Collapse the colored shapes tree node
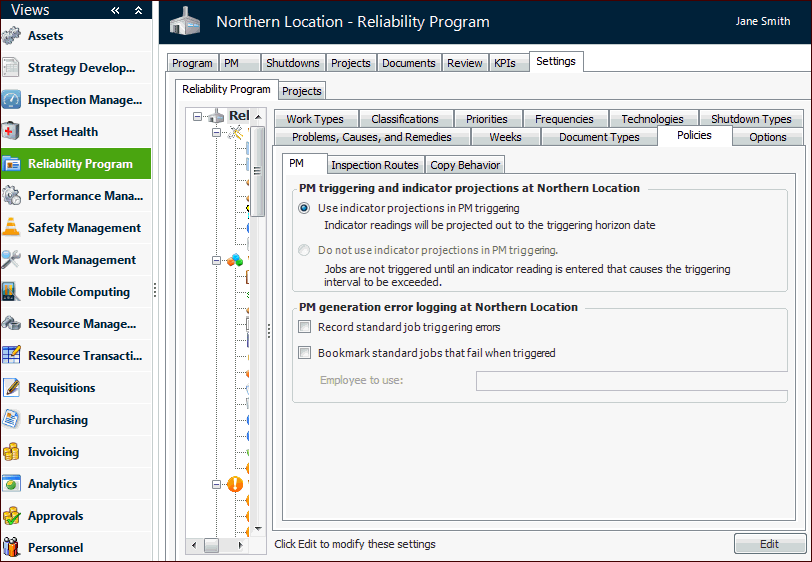 (216, 260)
